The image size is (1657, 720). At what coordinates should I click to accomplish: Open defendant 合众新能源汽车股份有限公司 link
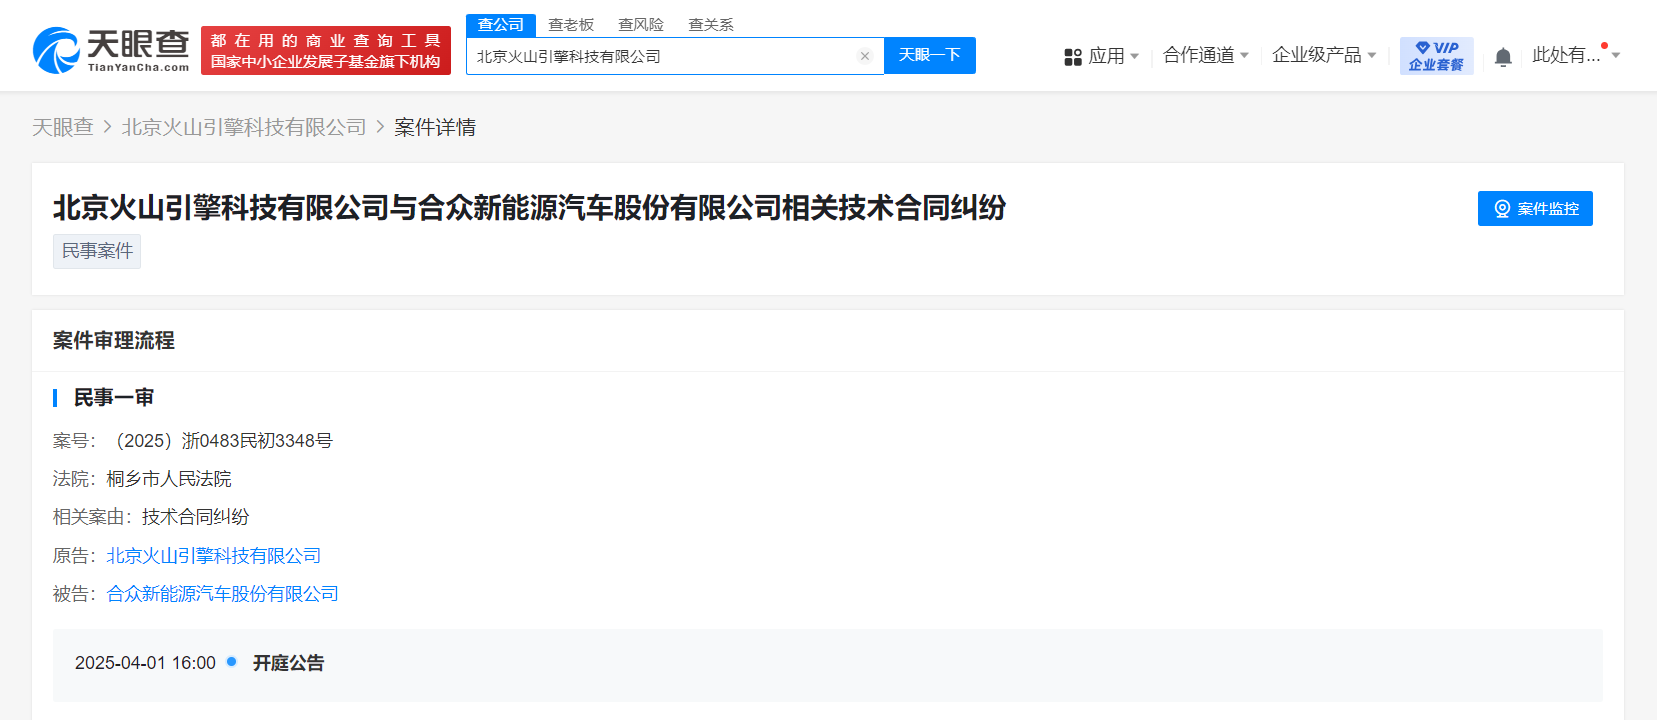click(223, 594)
